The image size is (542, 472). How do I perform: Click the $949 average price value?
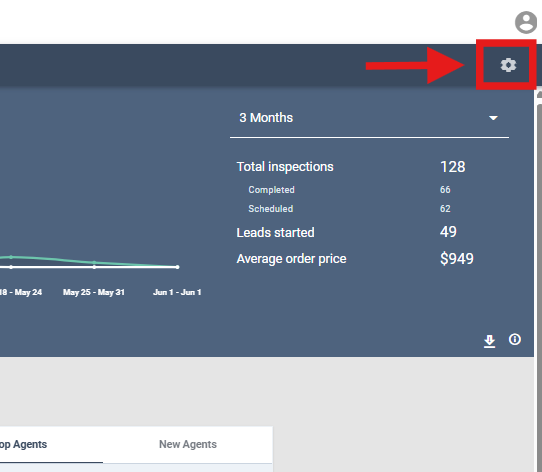(457, 259)
